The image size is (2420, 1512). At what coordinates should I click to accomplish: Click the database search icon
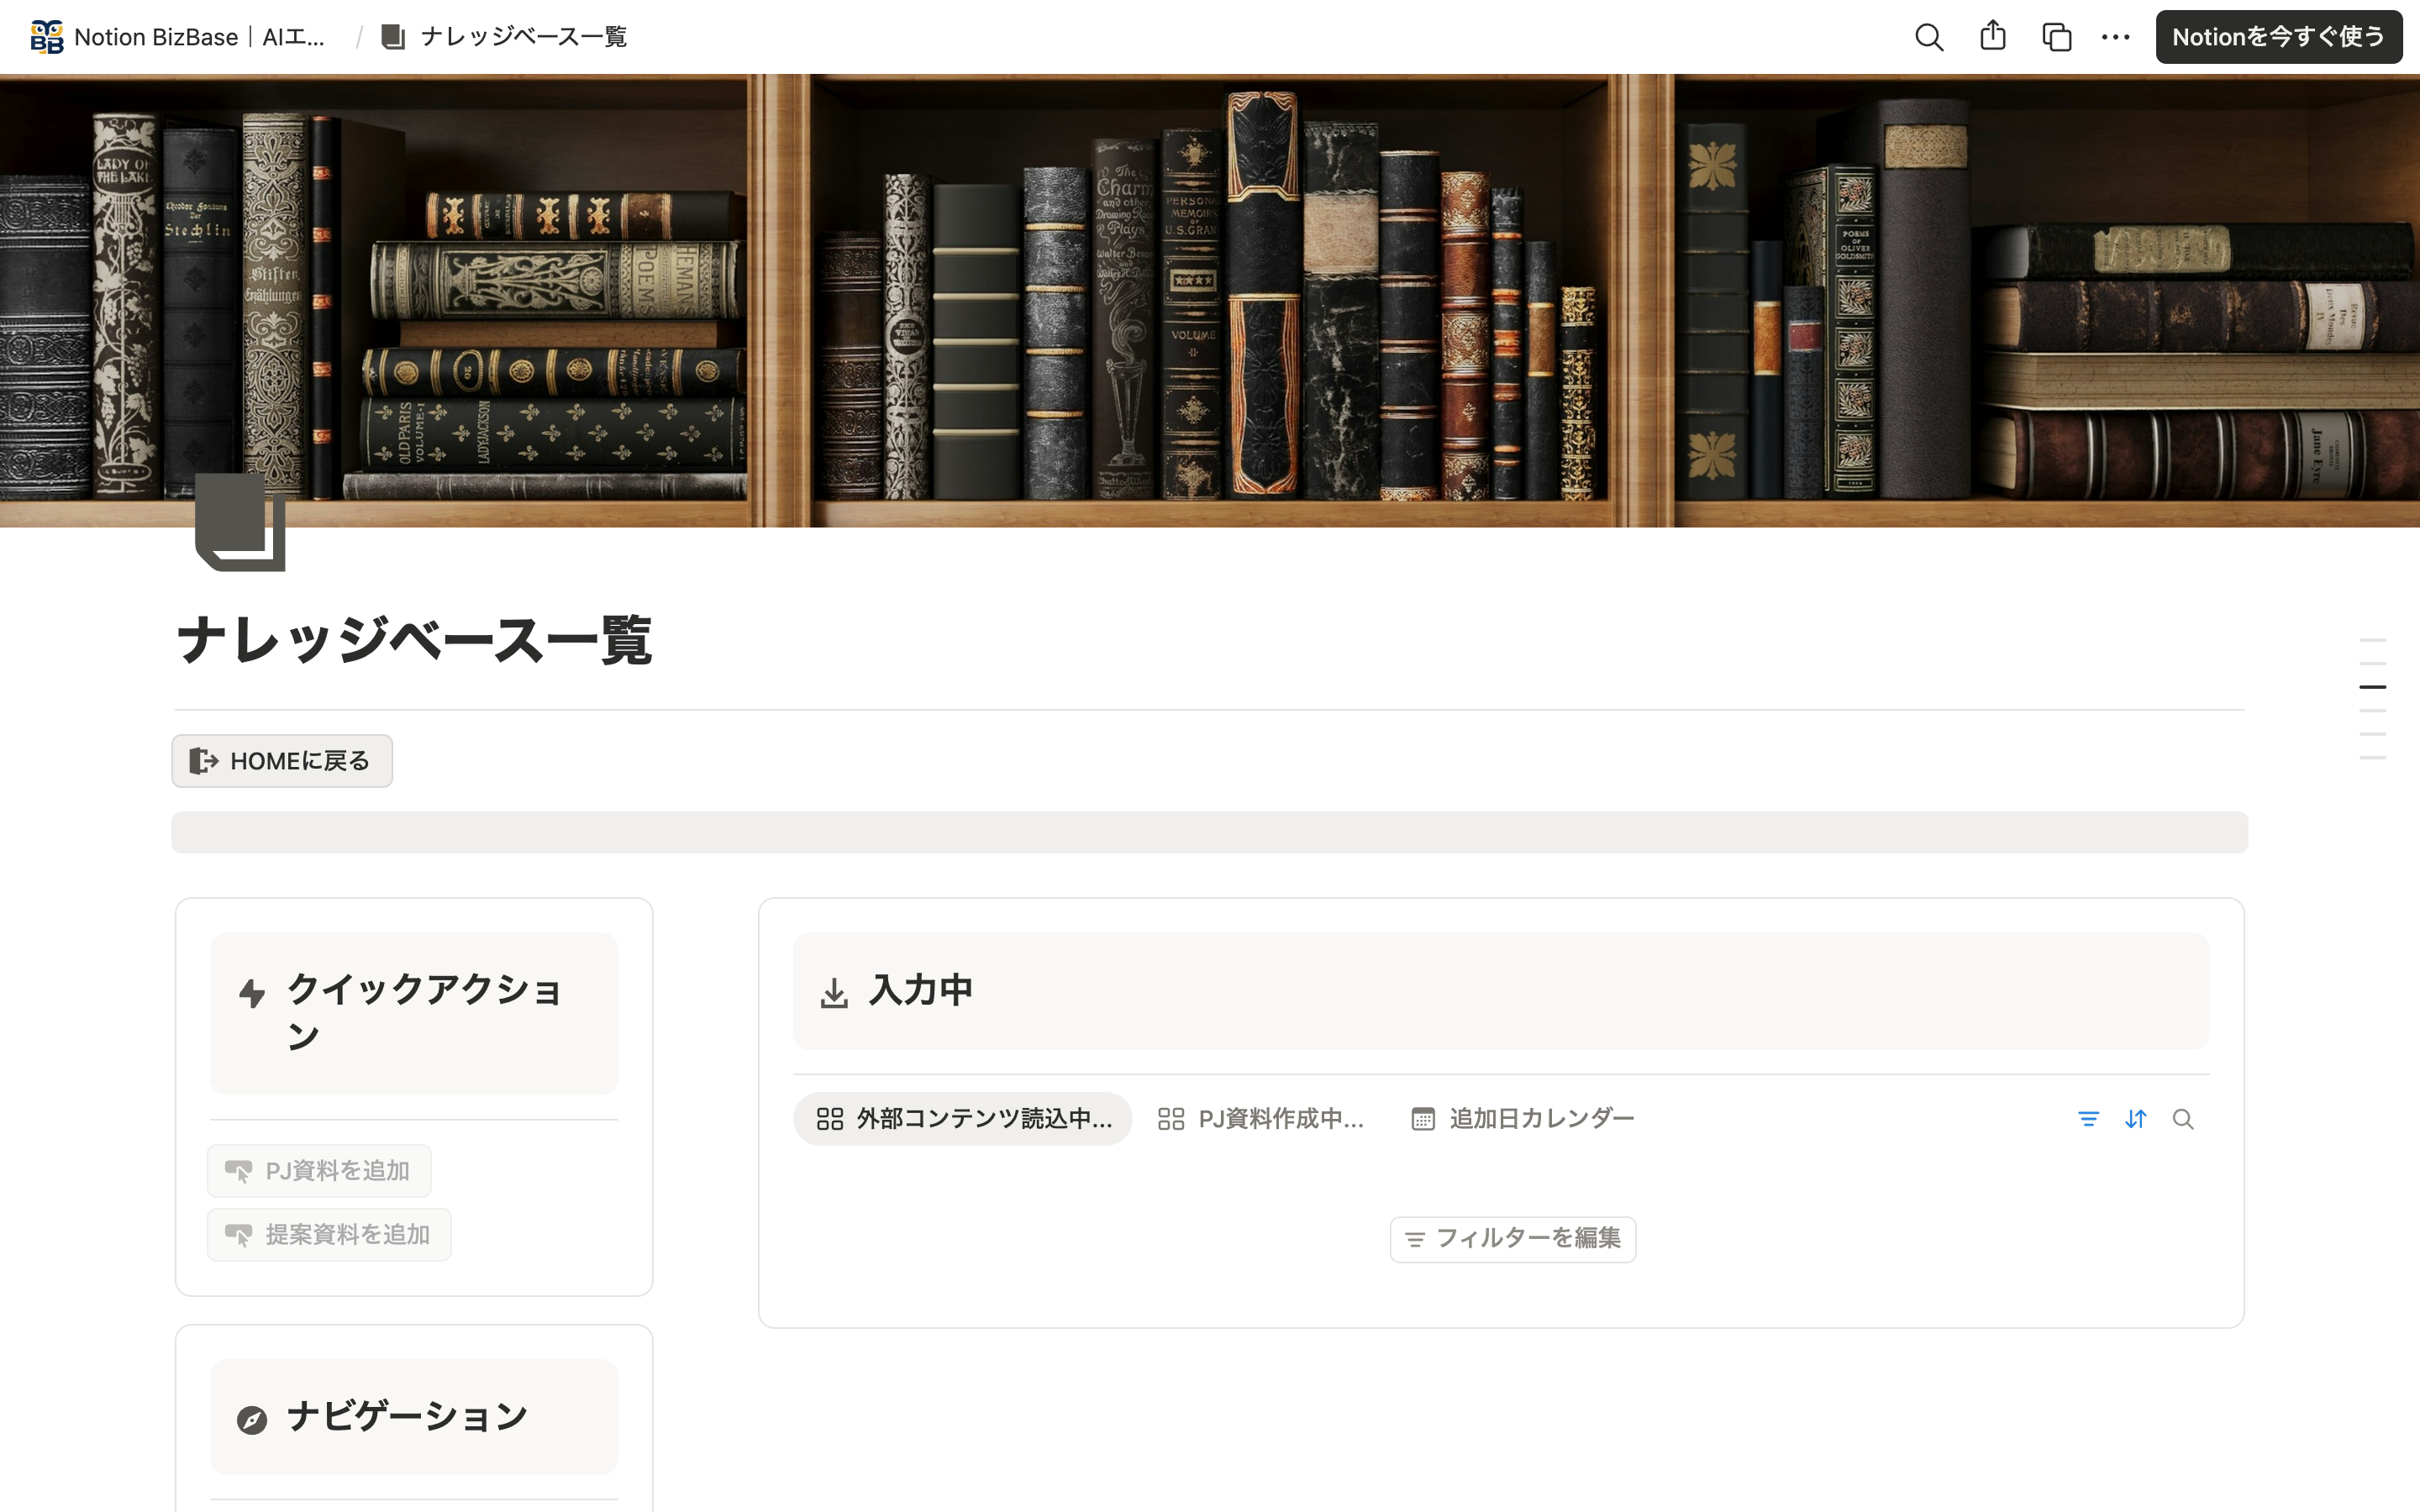(2183, 1119)
